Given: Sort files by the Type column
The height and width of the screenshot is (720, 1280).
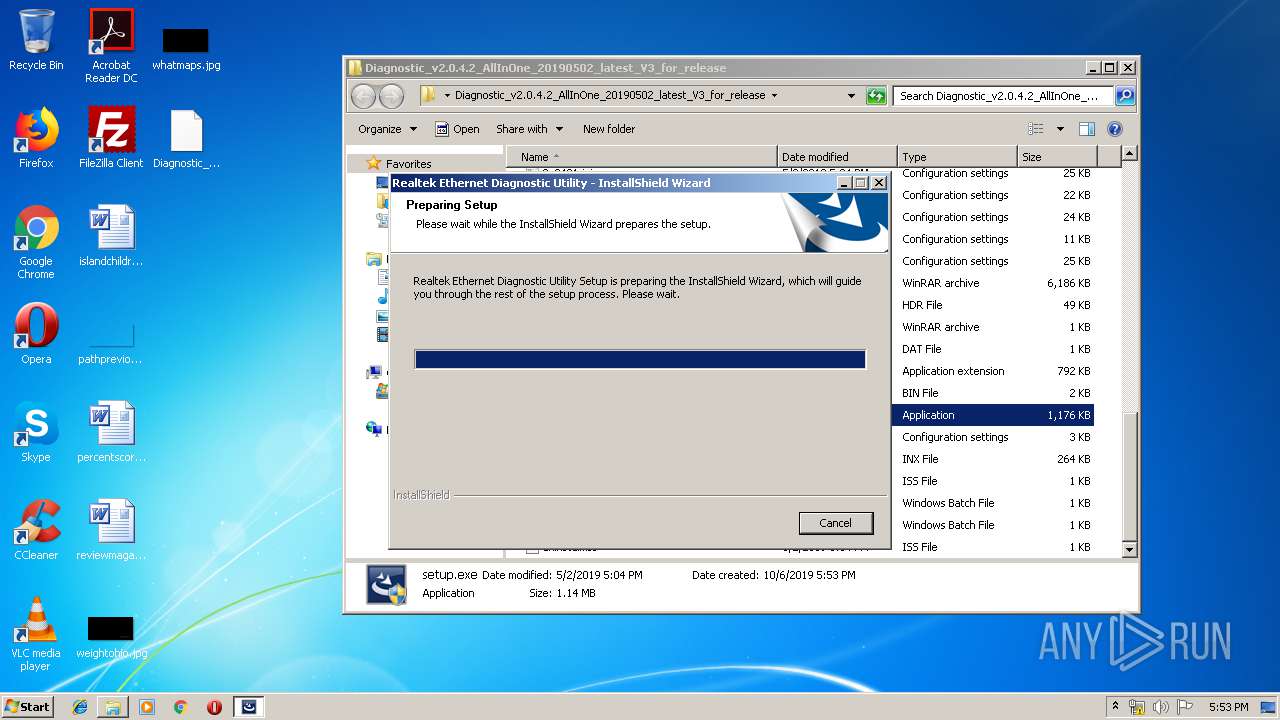Looking at the screenshot, I should (958, 157).
